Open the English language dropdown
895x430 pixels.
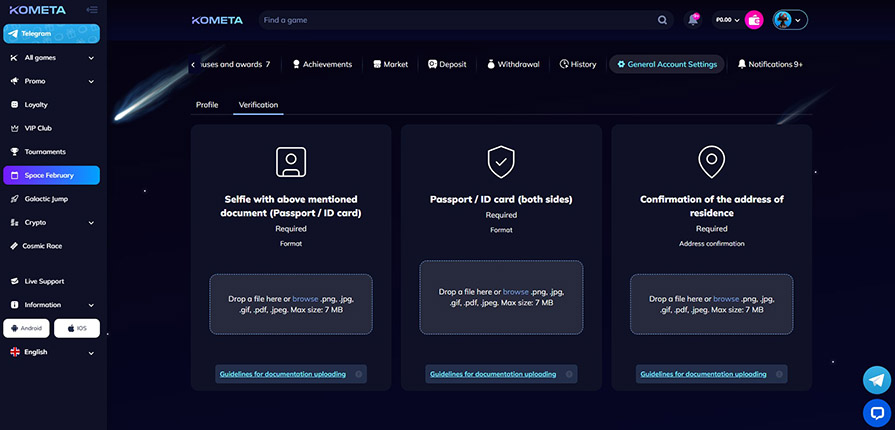click(x=51, y=352)
